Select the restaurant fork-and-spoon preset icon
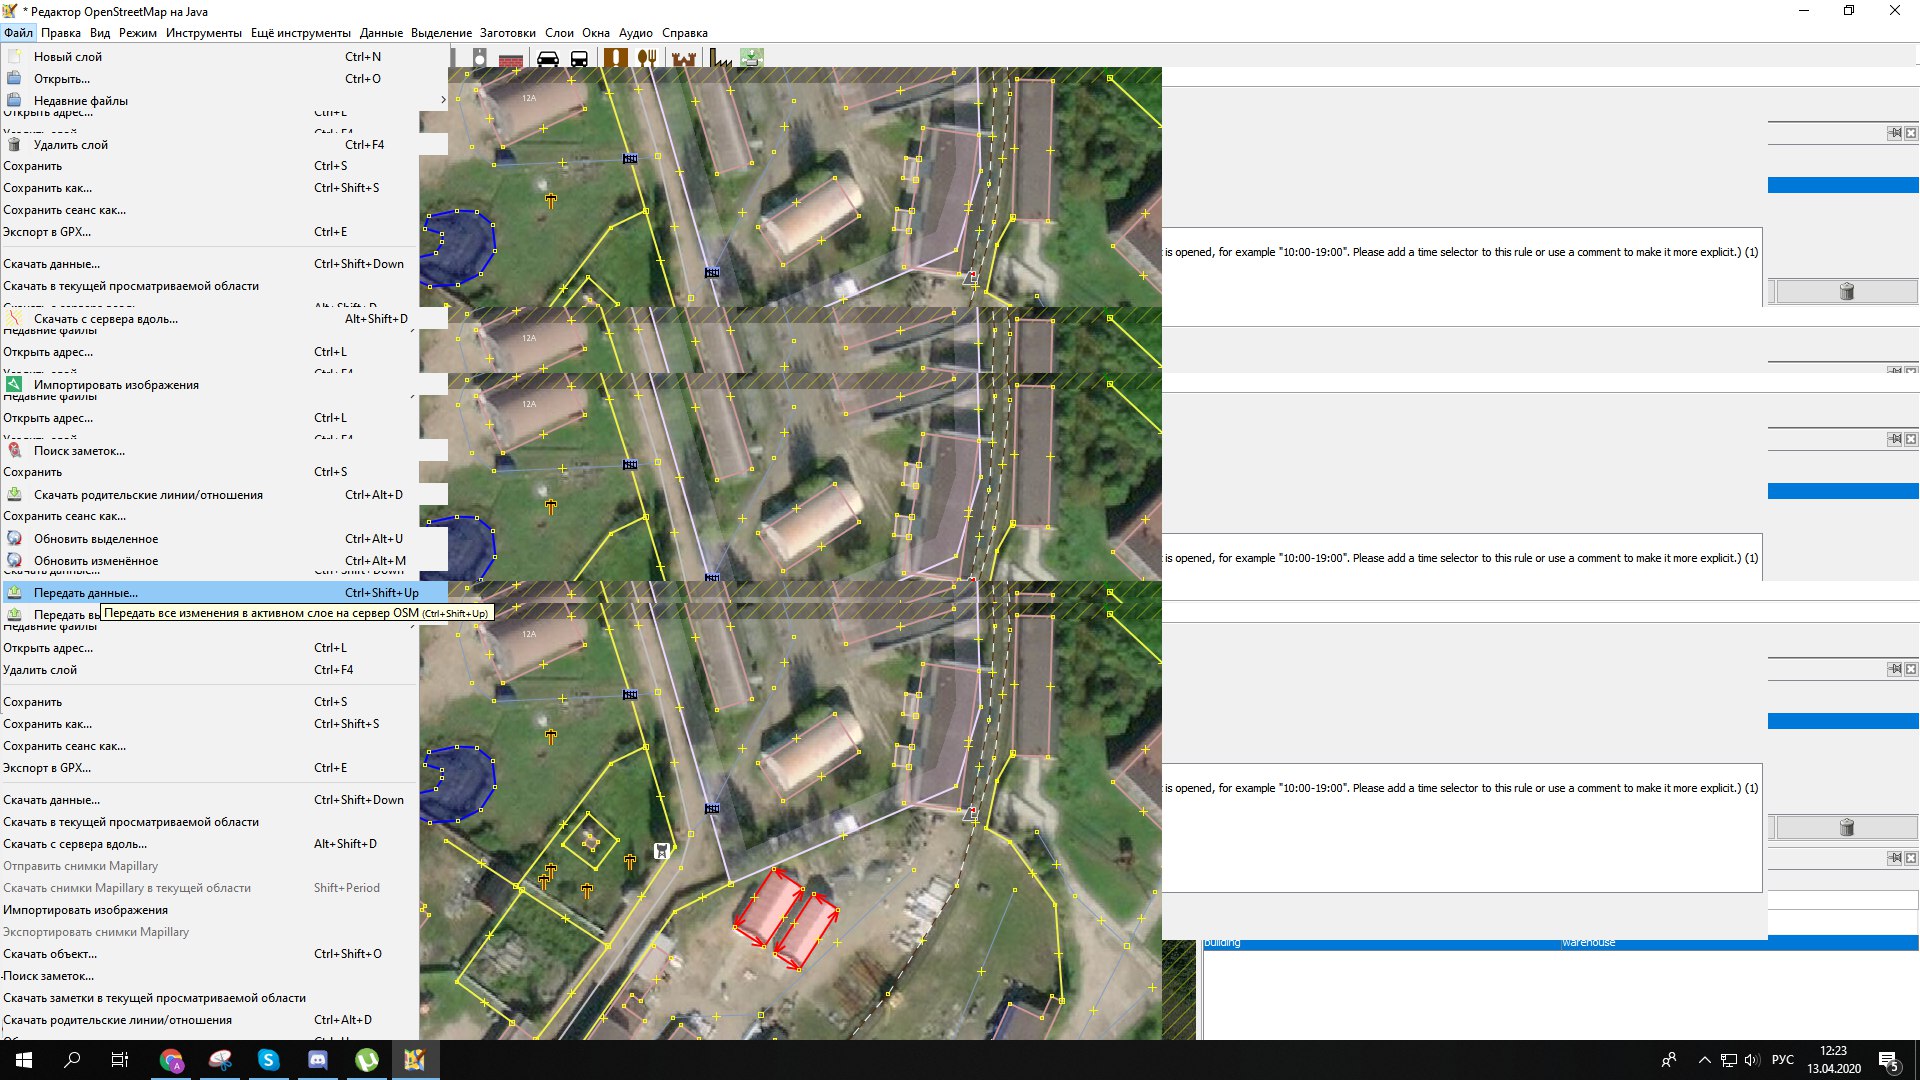 [647, 58]
